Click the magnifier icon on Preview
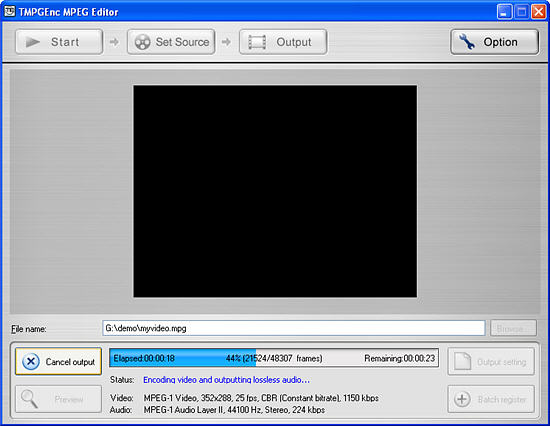Screen dimensions: 550x426 click(x=29, y=399)
